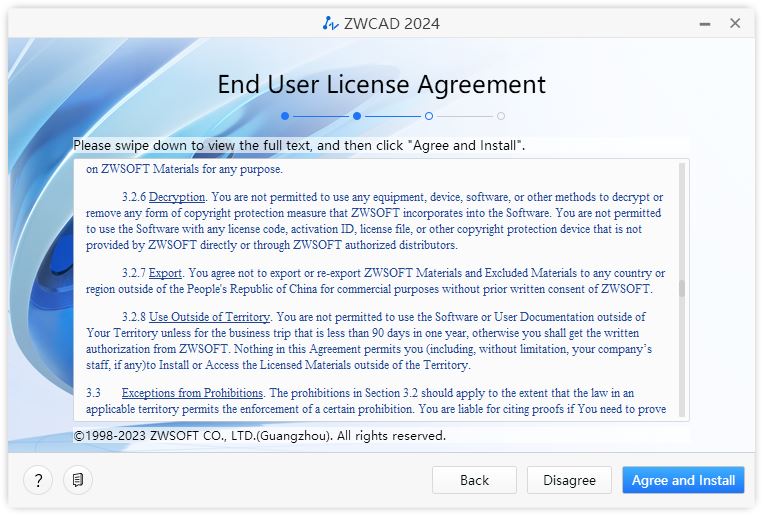Viewport: 763px width, 516px height.
Task: Click the End User License Agreement title
Action: (381, 85)
